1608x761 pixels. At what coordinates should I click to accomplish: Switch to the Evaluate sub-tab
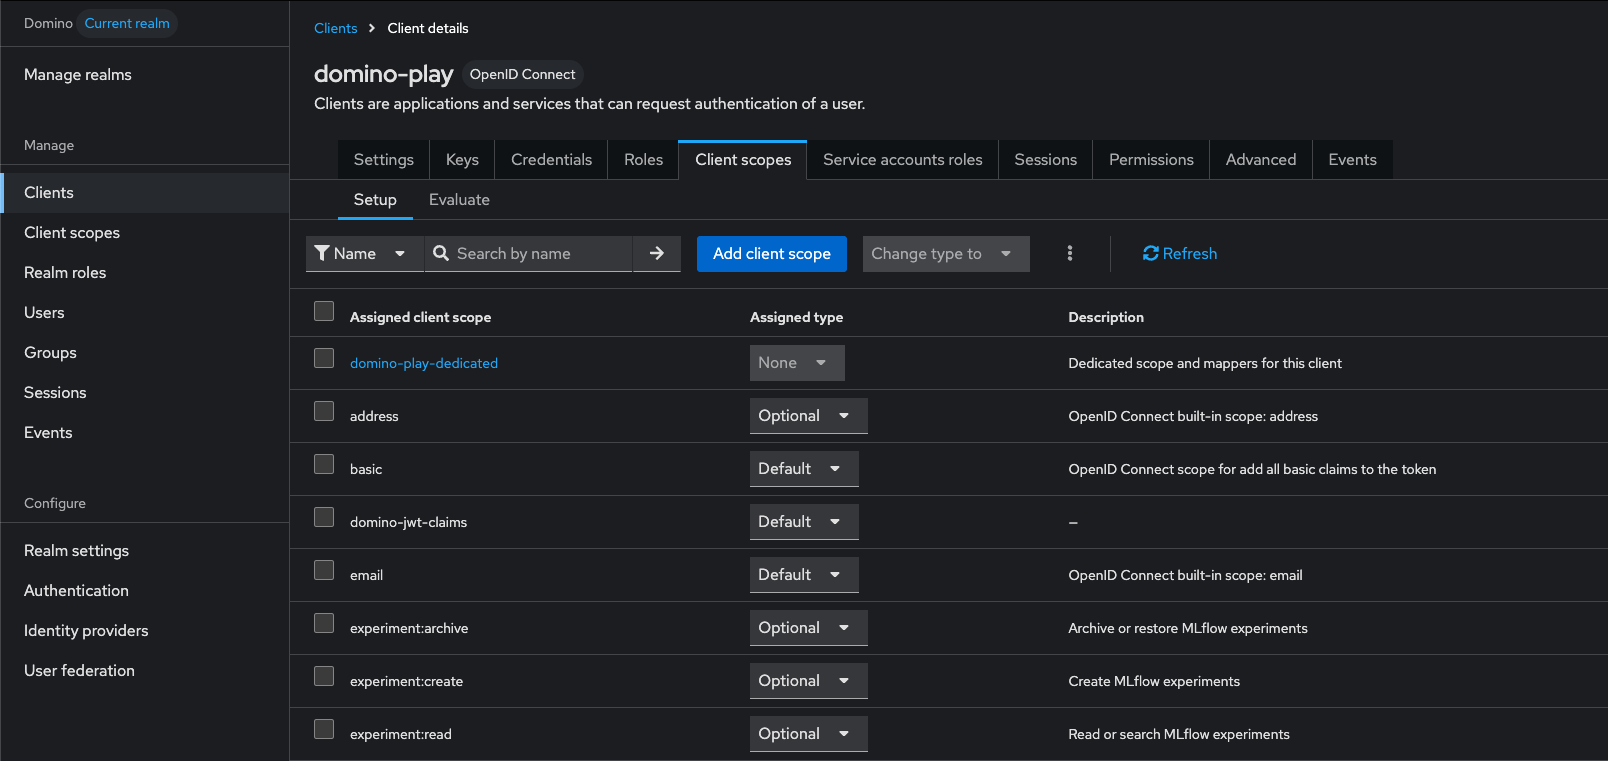[459, 200]
